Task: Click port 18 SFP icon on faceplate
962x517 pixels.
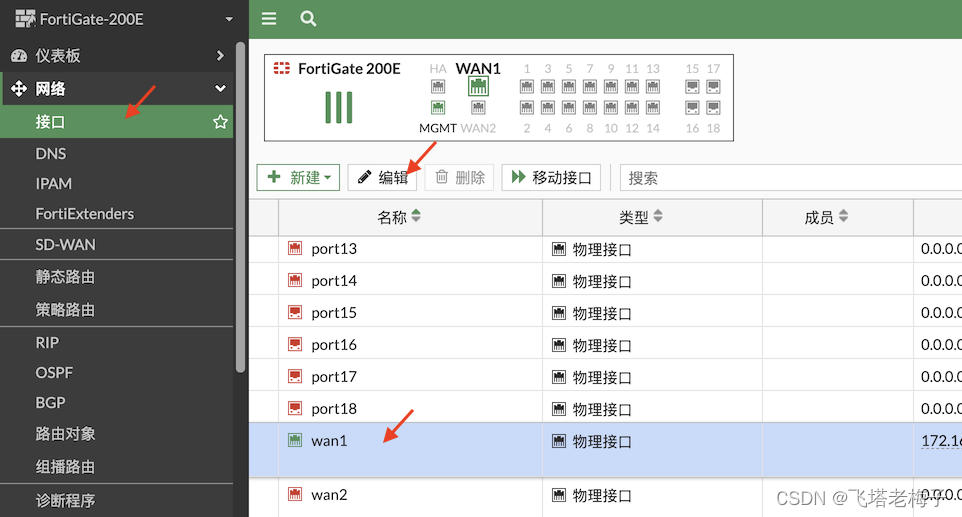Action: coord(713,108)
